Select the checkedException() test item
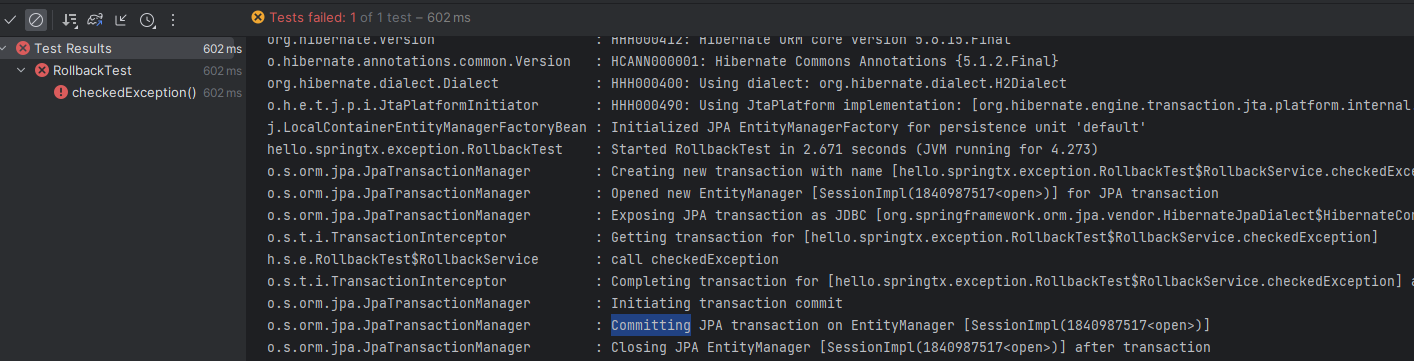 pyautogui.click(x=134, y=92)
